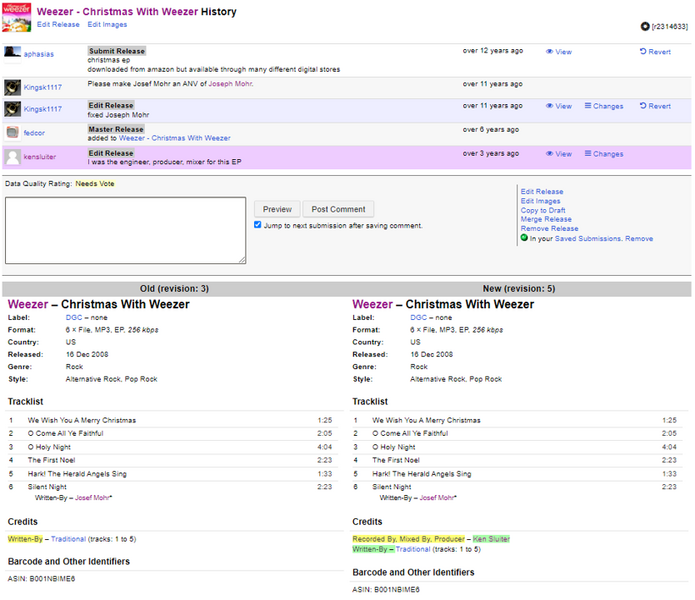Open Edit Images link under the title
Screen dimensions: 695x600
click(107, 24)
